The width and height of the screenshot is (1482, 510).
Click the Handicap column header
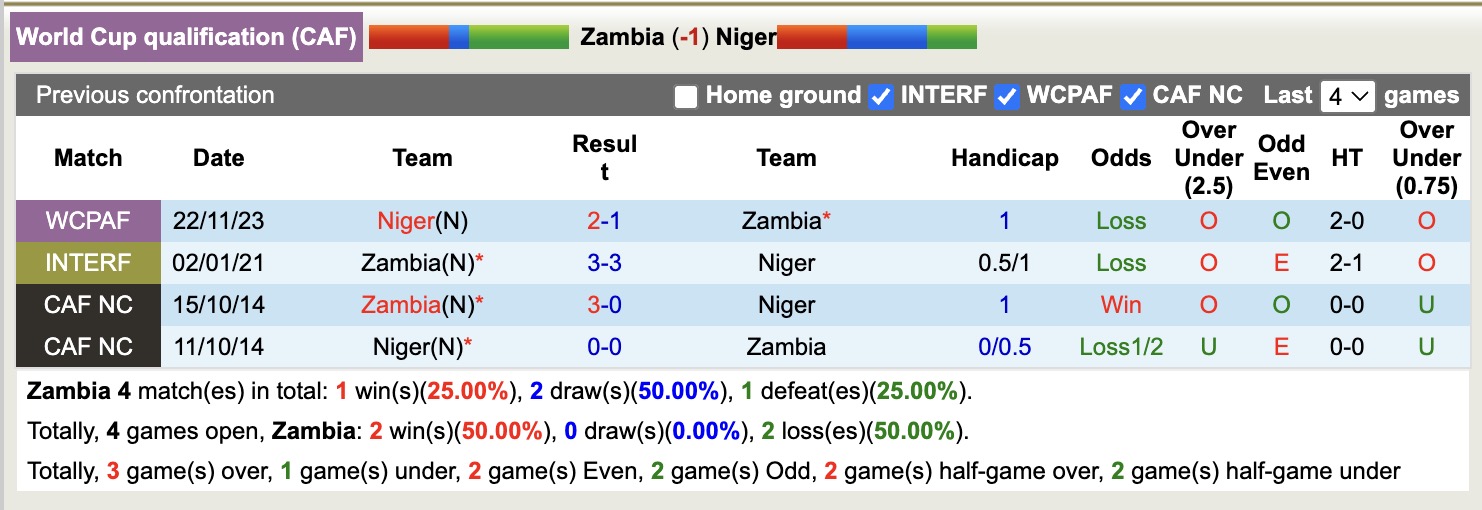point(1004,158)
